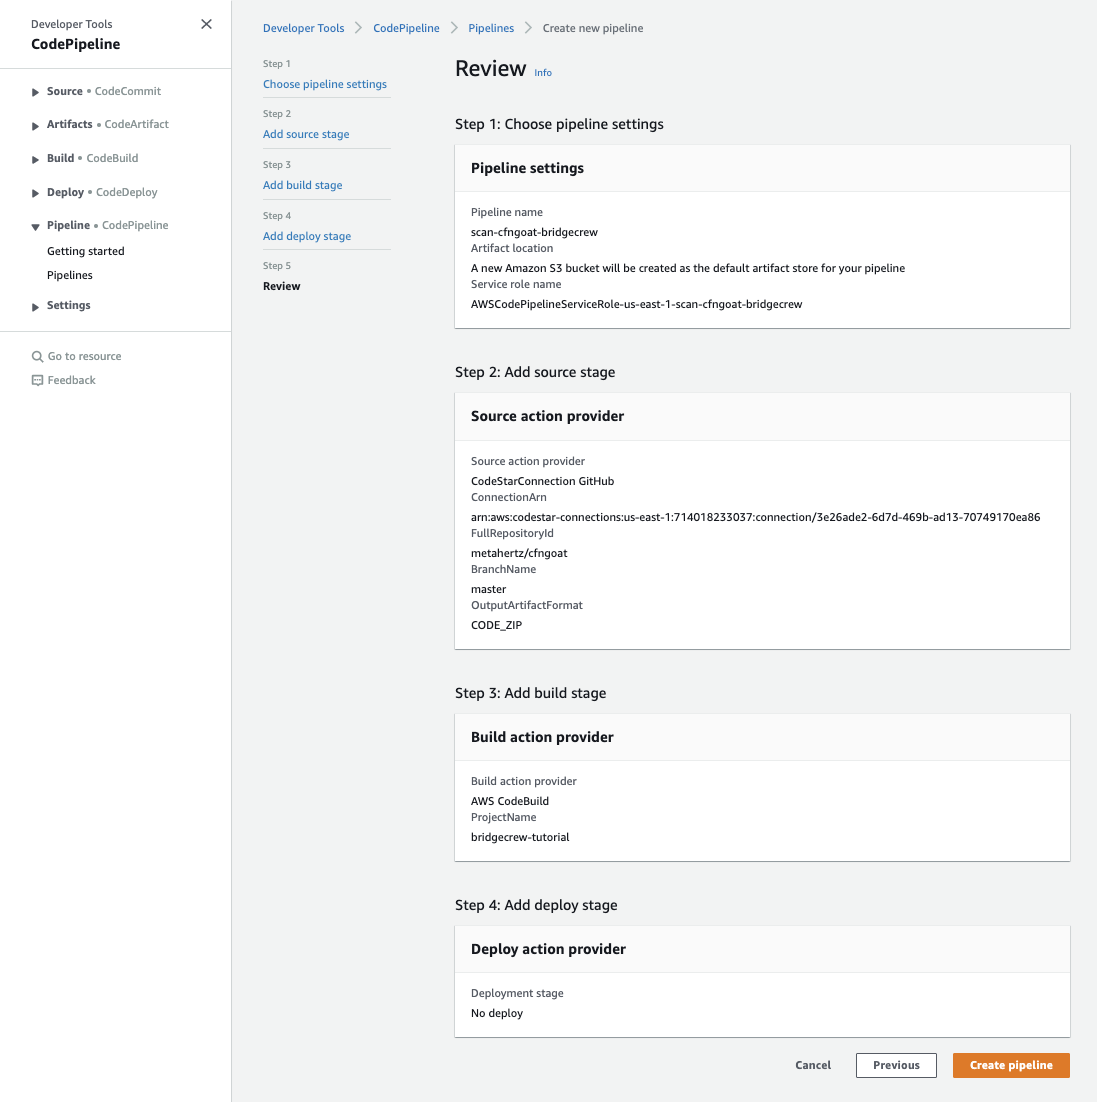
Task: Expand the Settings section arrow
Action: point(35,306)
